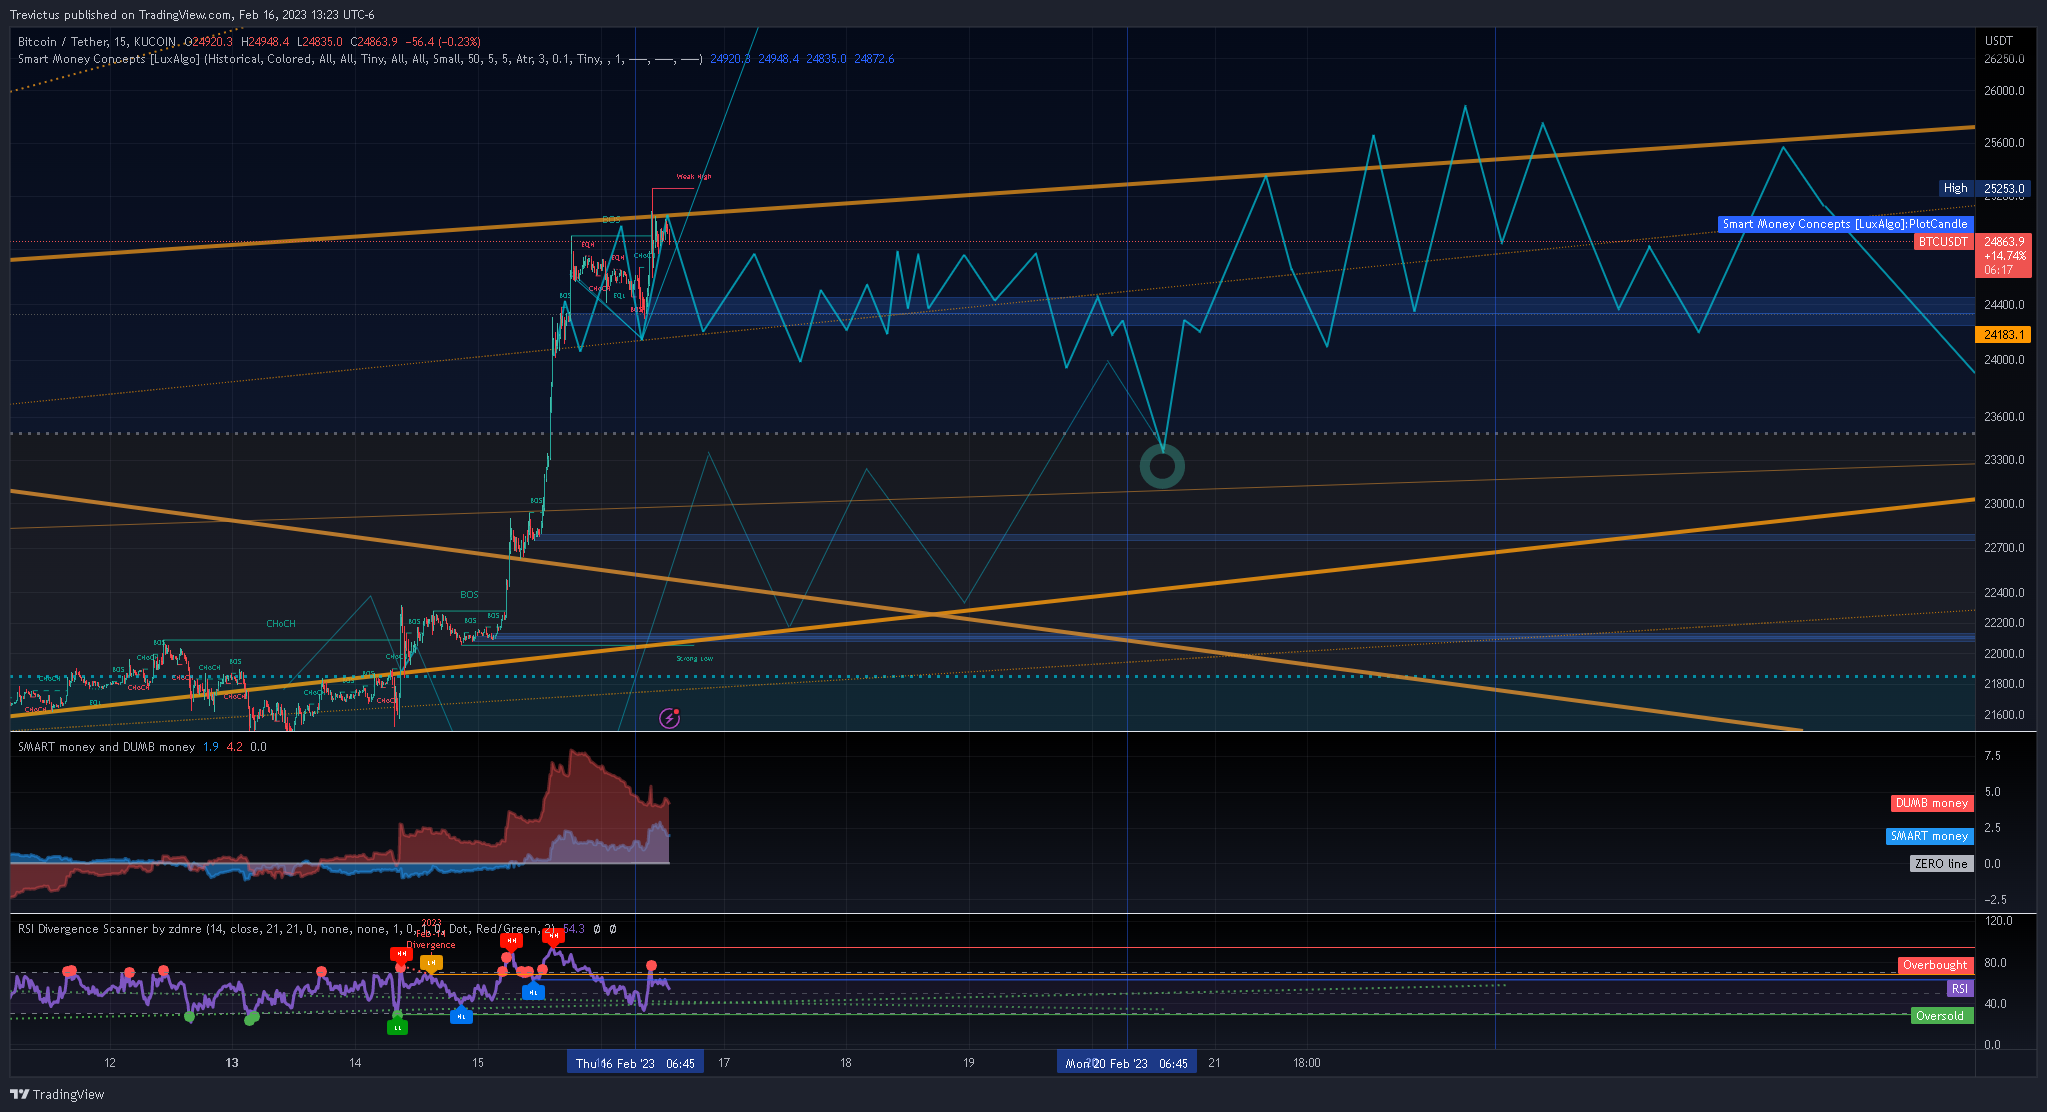The image size is (2047, 1112).
Task: Click 22200.0 on the price axis
Action: [2004, 623]
